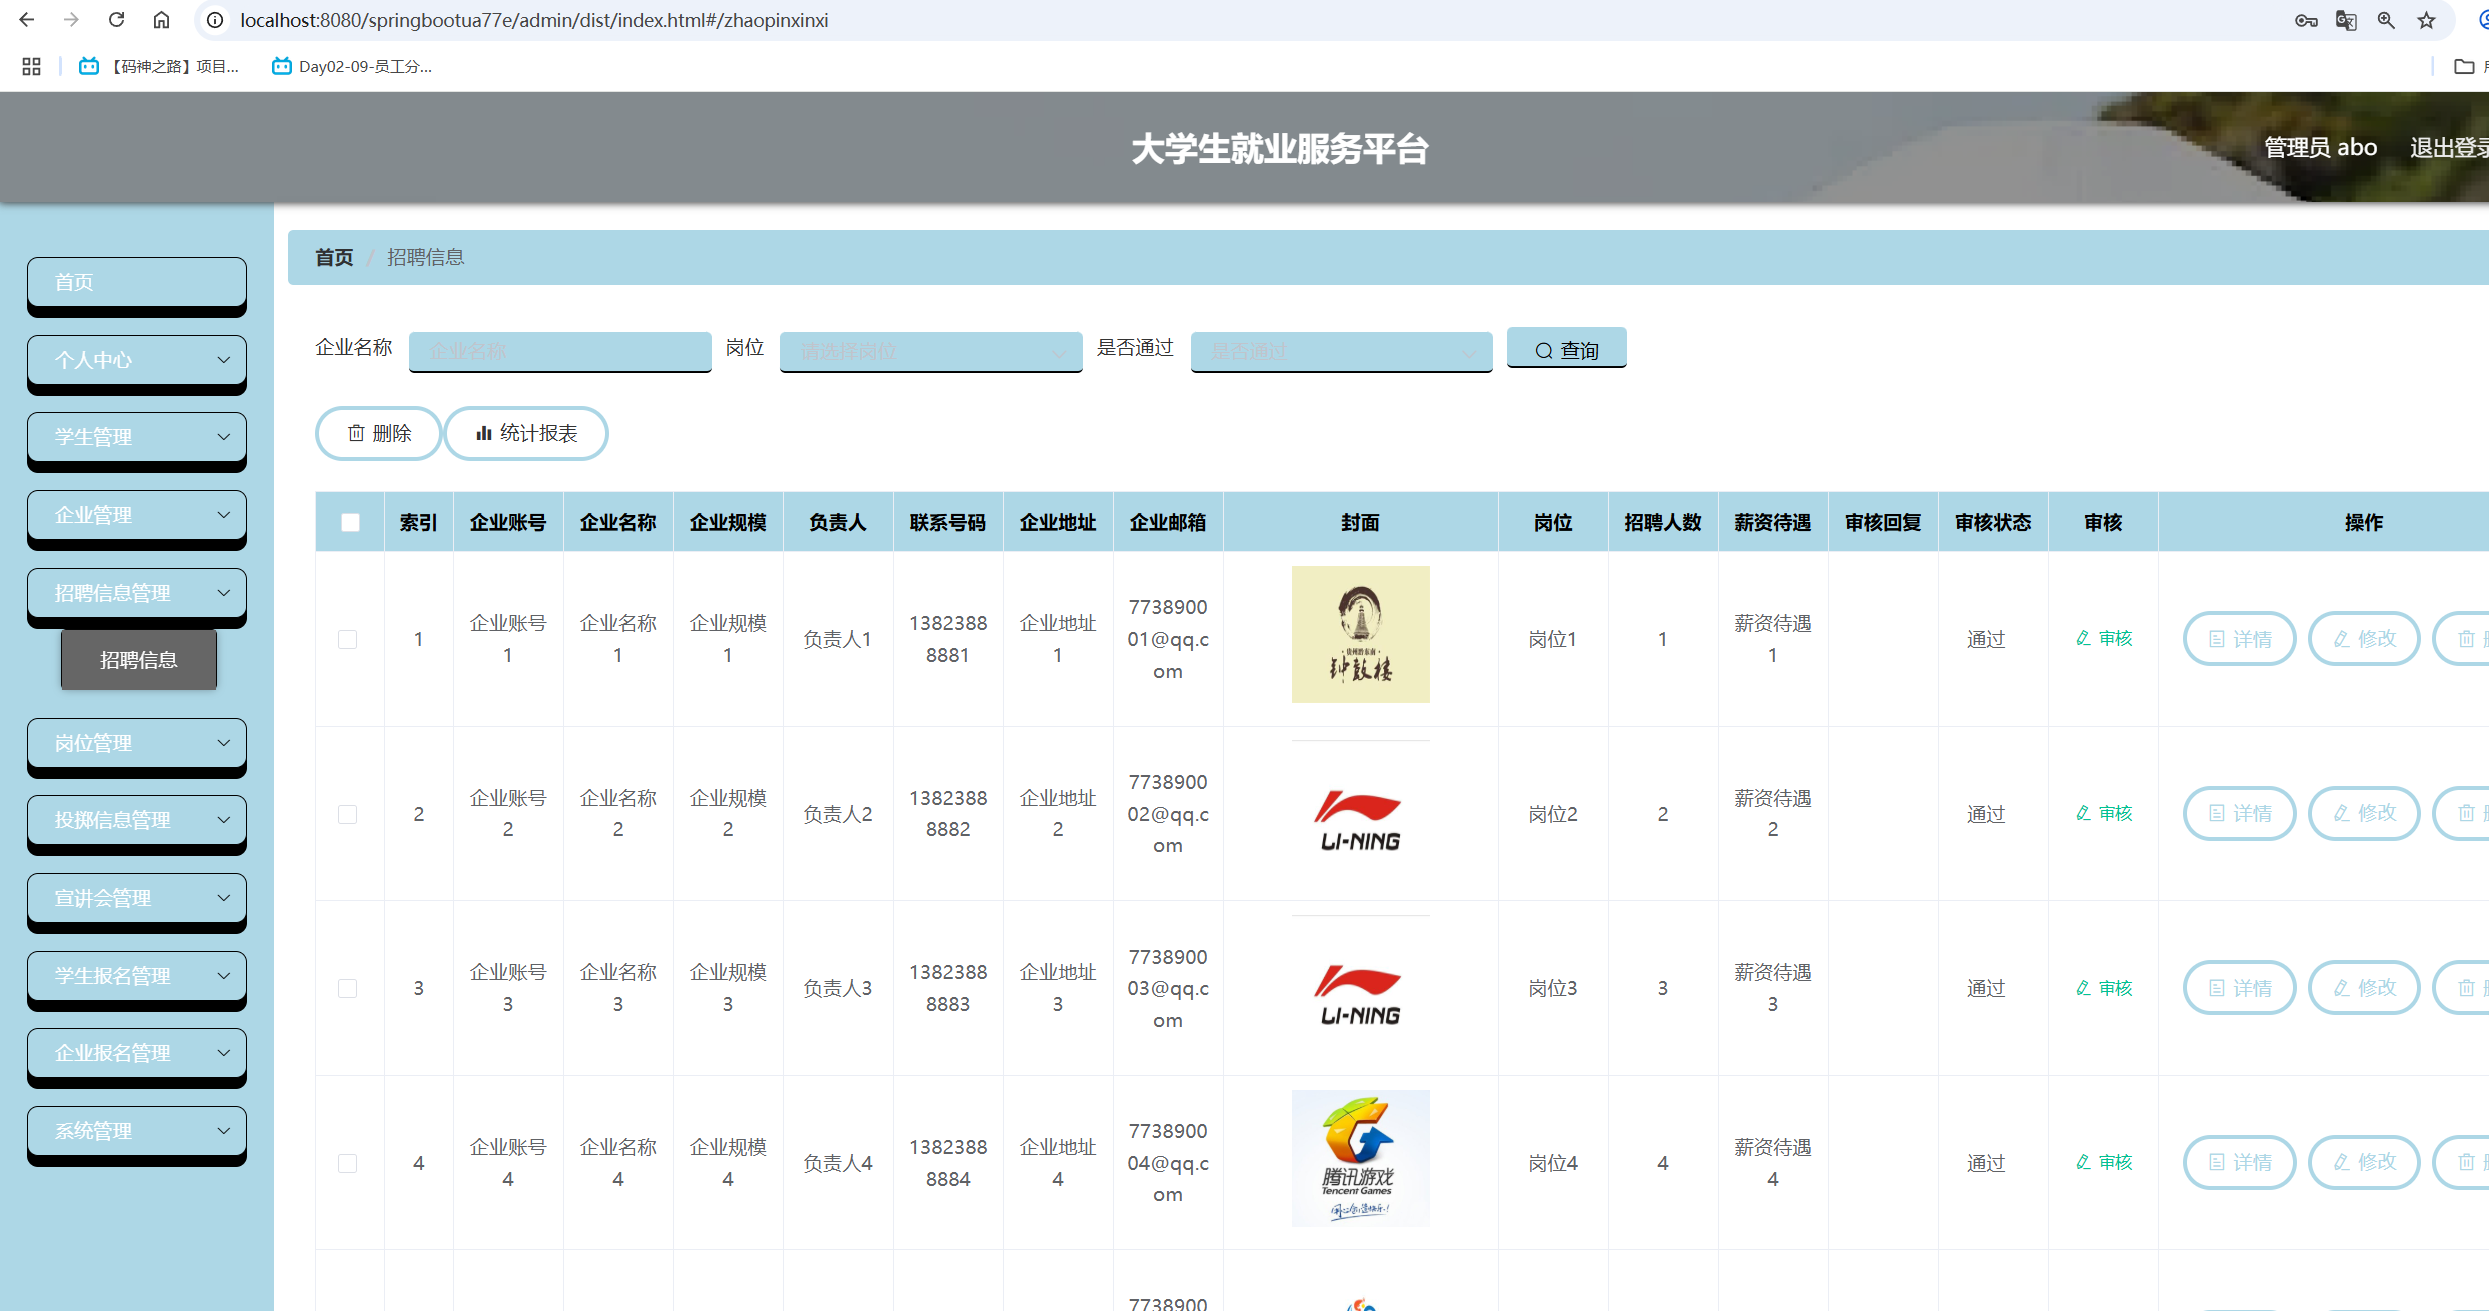Image resolution: width=2489 pixels, height=1311 pixels.
Task: Click the 查询 search button
Action: (1566, 349)
